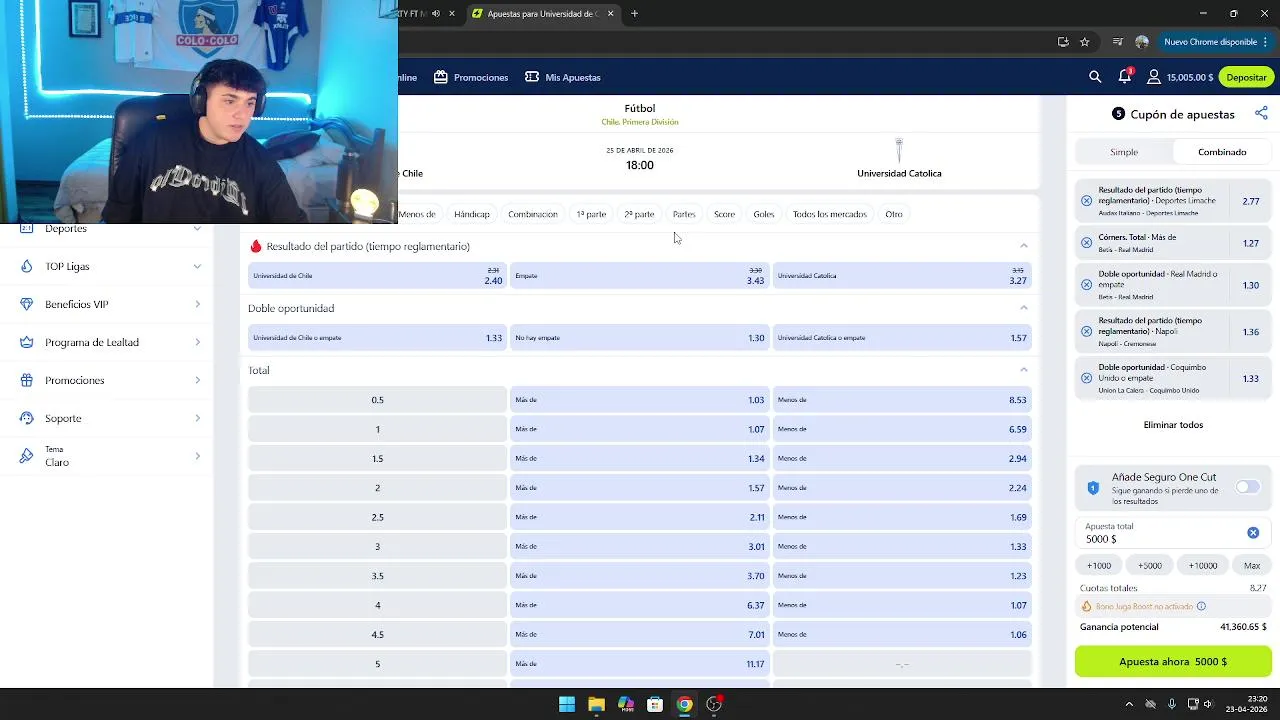Remove Real Madrid o empate bet

[x=1087, y=285]
